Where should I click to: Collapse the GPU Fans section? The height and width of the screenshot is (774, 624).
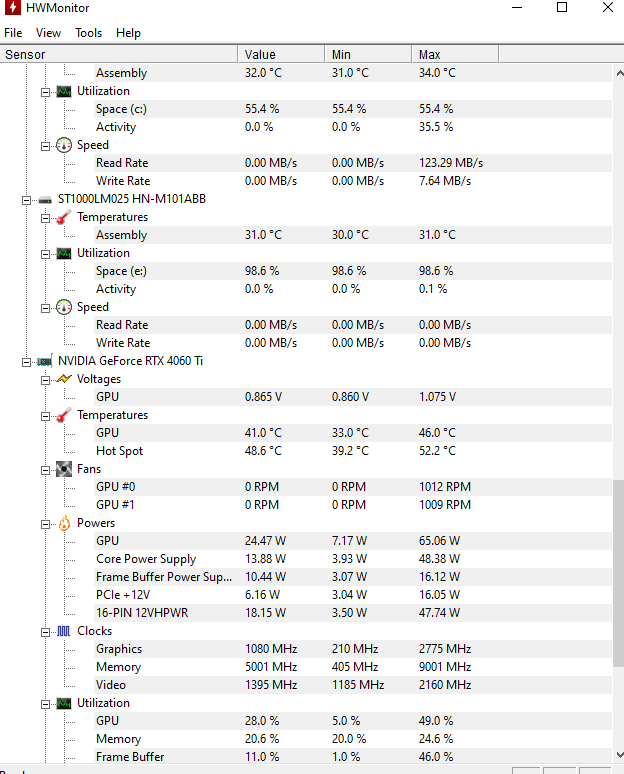click(45, 470)
